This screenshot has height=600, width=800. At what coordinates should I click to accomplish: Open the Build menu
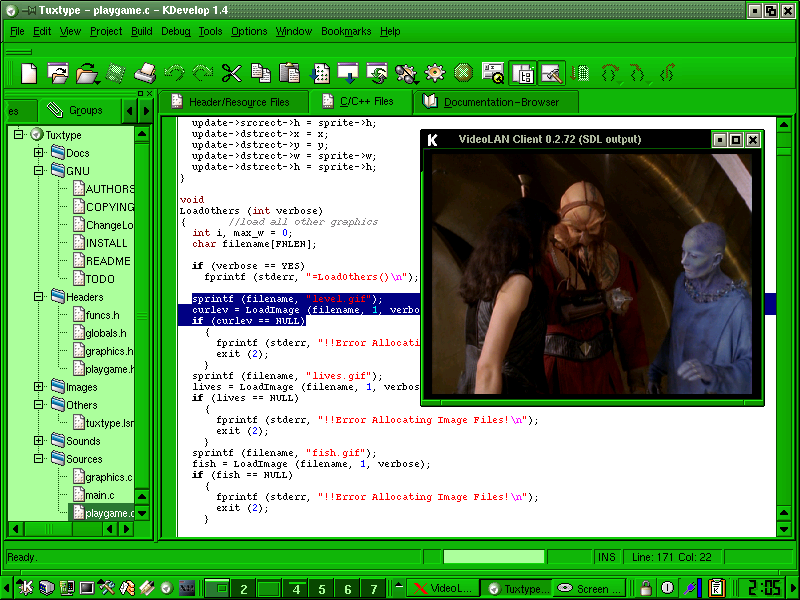pyautogui.click(x=141, y=32)
